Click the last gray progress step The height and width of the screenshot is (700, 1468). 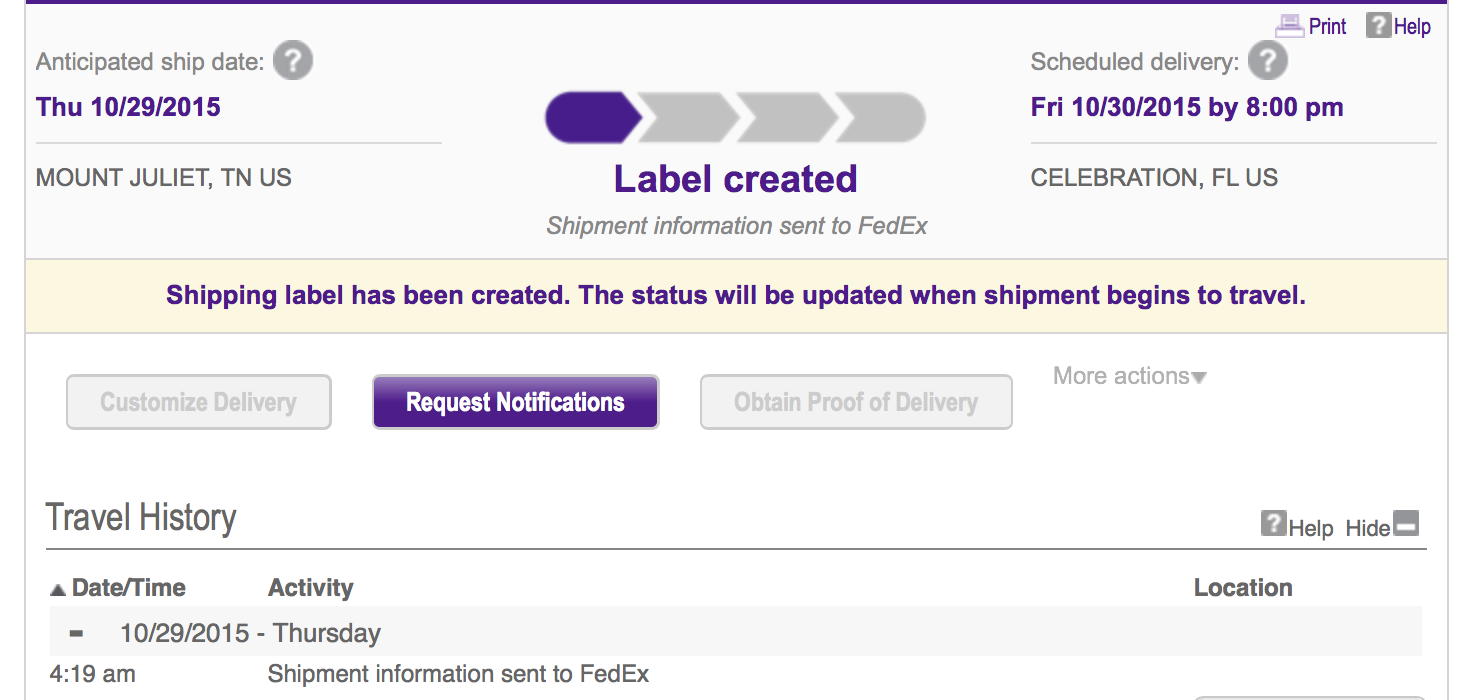[882, 118]
